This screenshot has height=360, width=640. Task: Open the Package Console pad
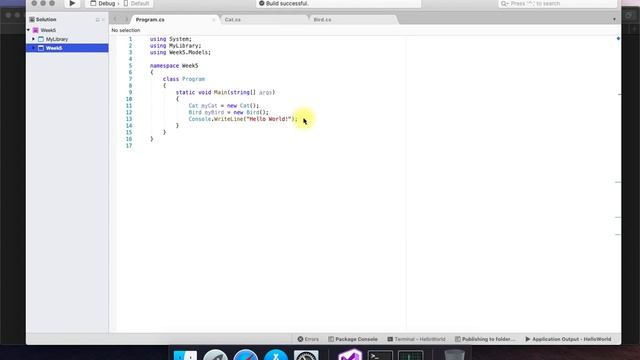(353, 339)
